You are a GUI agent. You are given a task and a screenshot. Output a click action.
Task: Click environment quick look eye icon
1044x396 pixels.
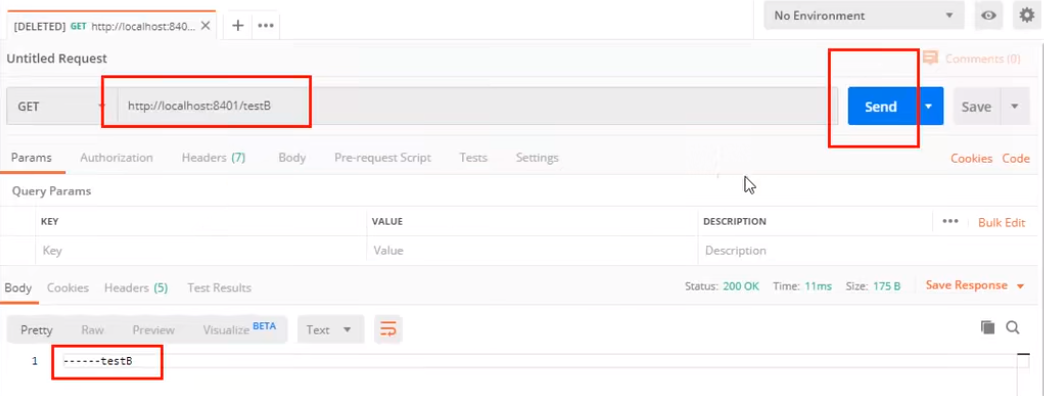click(x=989, y=15)
